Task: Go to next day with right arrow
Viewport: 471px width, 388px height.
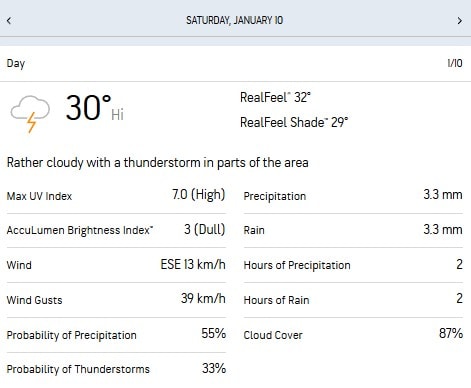Action: coord(460,21)
